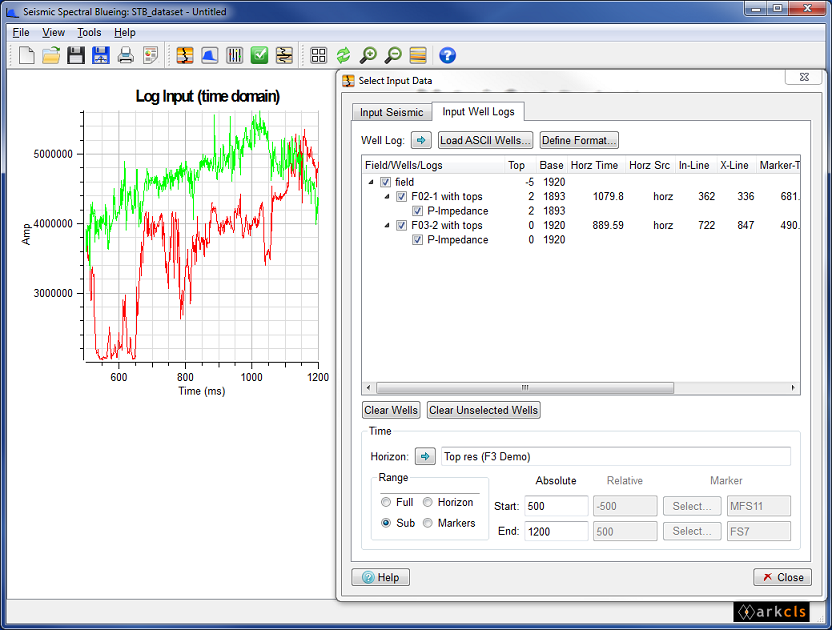Select the Markers range radio button
832x630 pixels.
click(x=428, y=523)
